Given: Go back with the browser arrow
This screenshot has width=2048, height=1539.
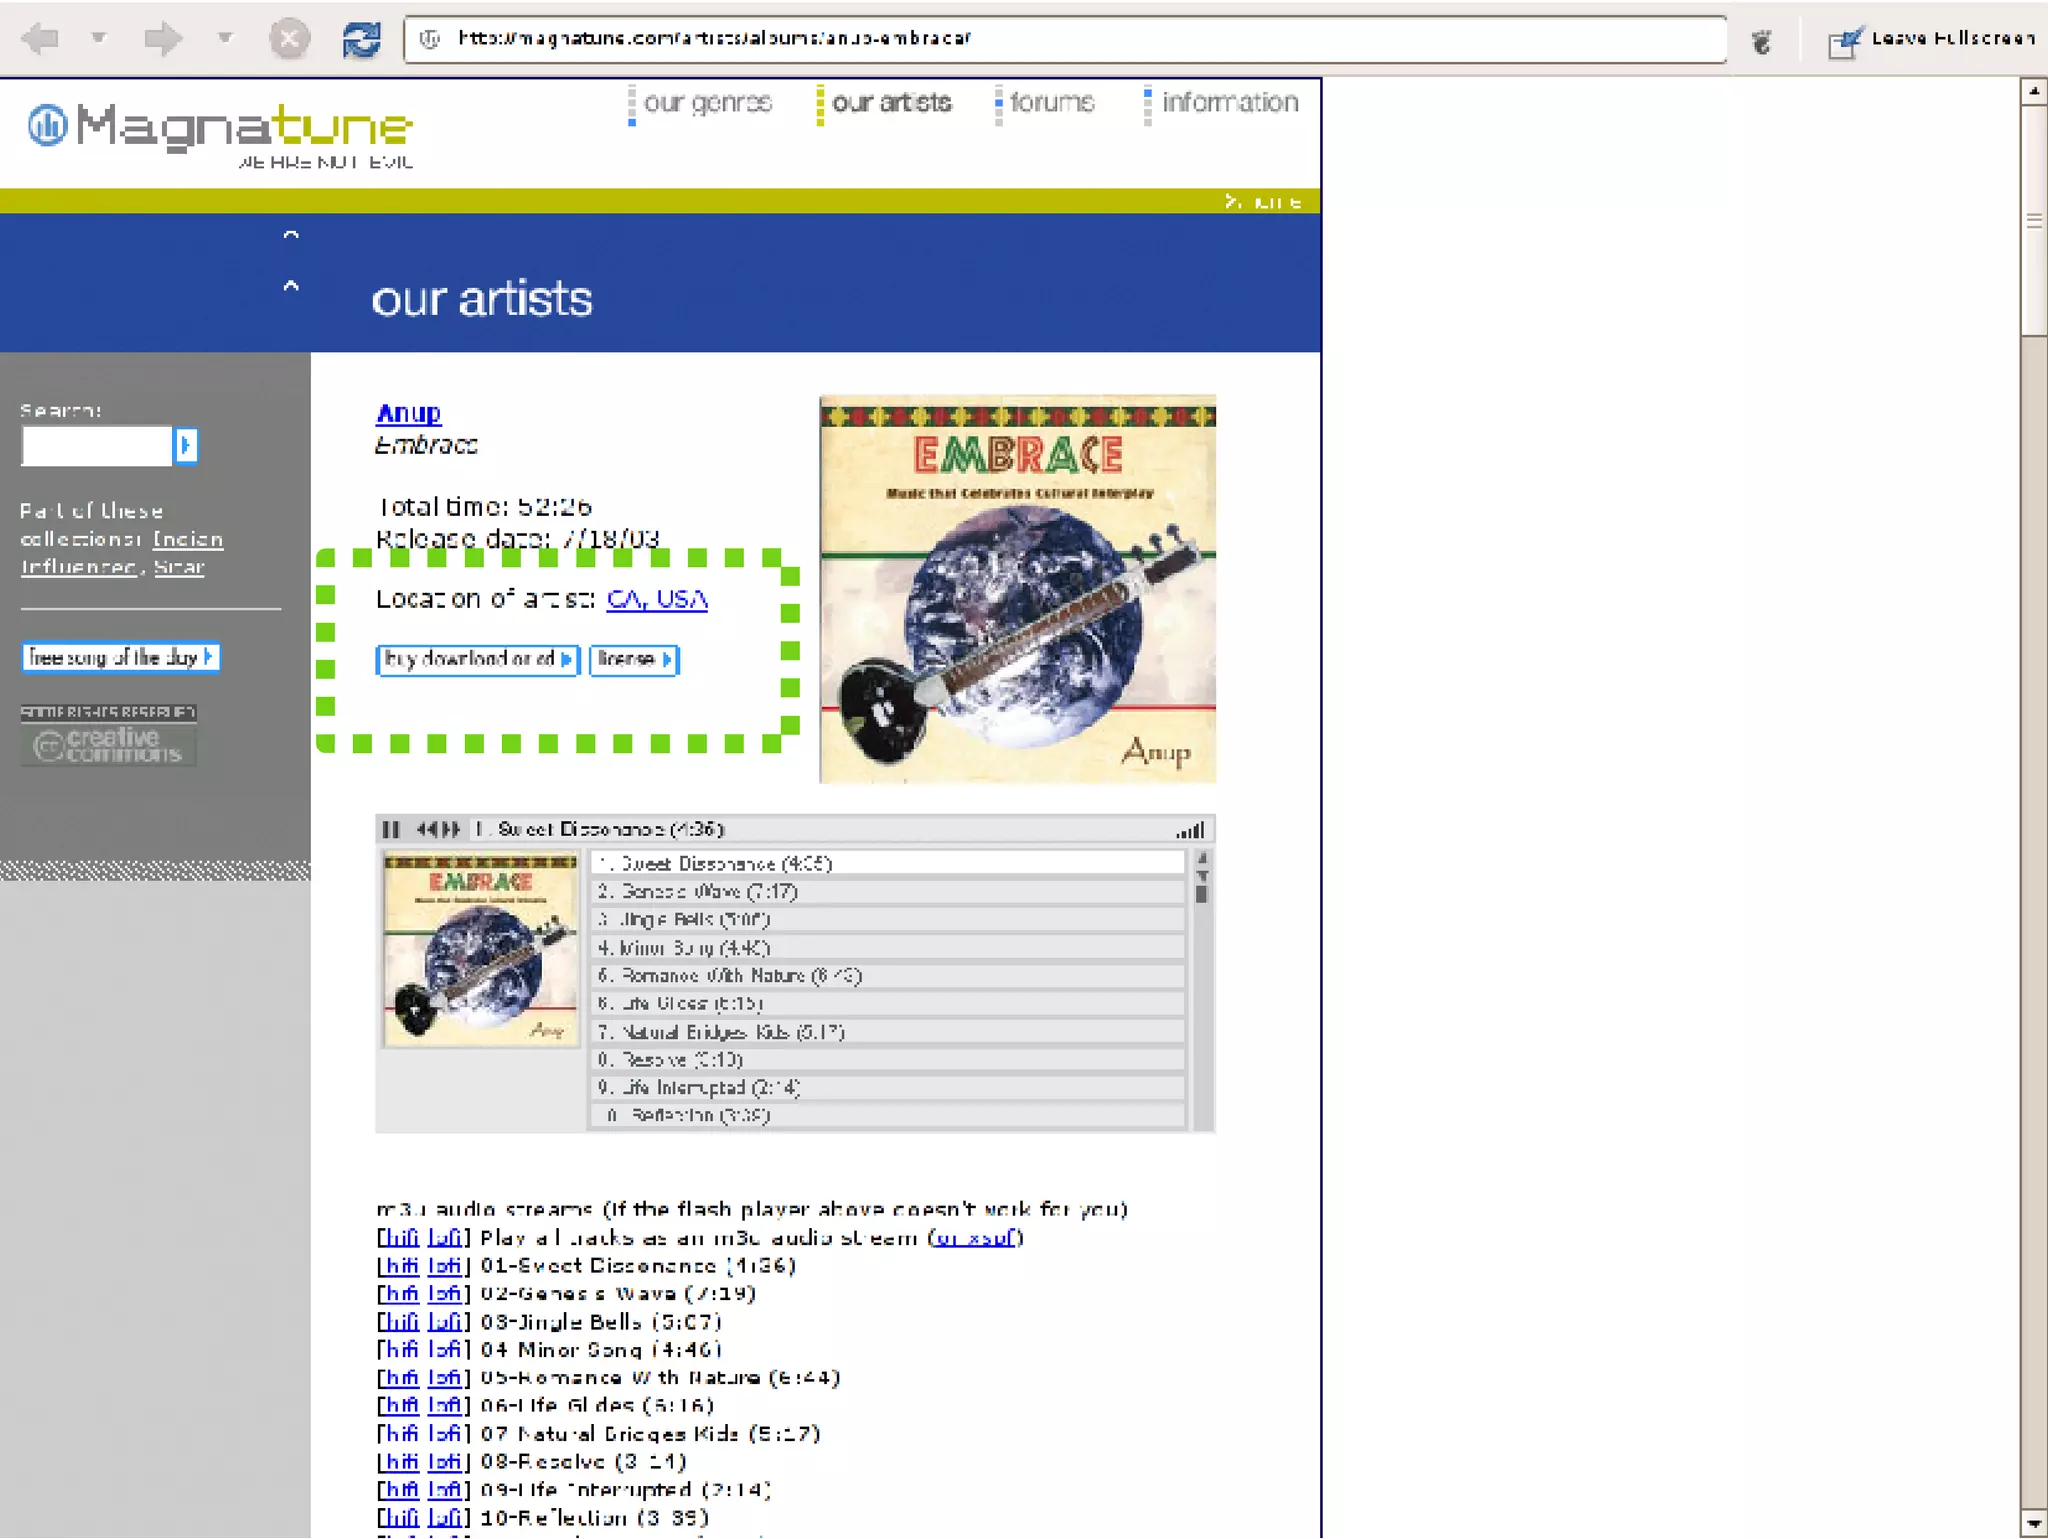Looking at the screenshot, I should pyautogui.click(x=42, y=40).
